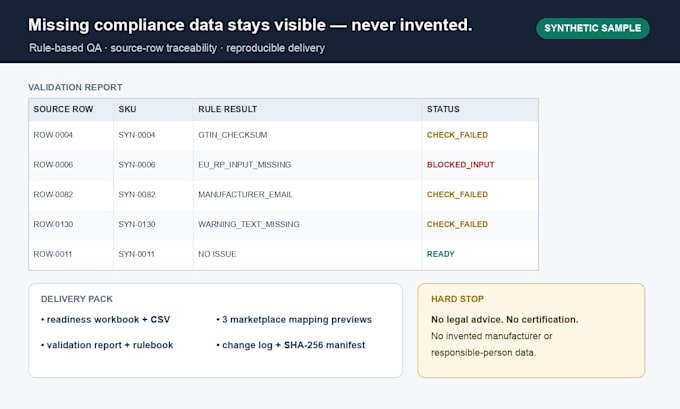Select the EU_RP_INPUT_MISSING rule result

pyautogui.click(x=245, y=165)
